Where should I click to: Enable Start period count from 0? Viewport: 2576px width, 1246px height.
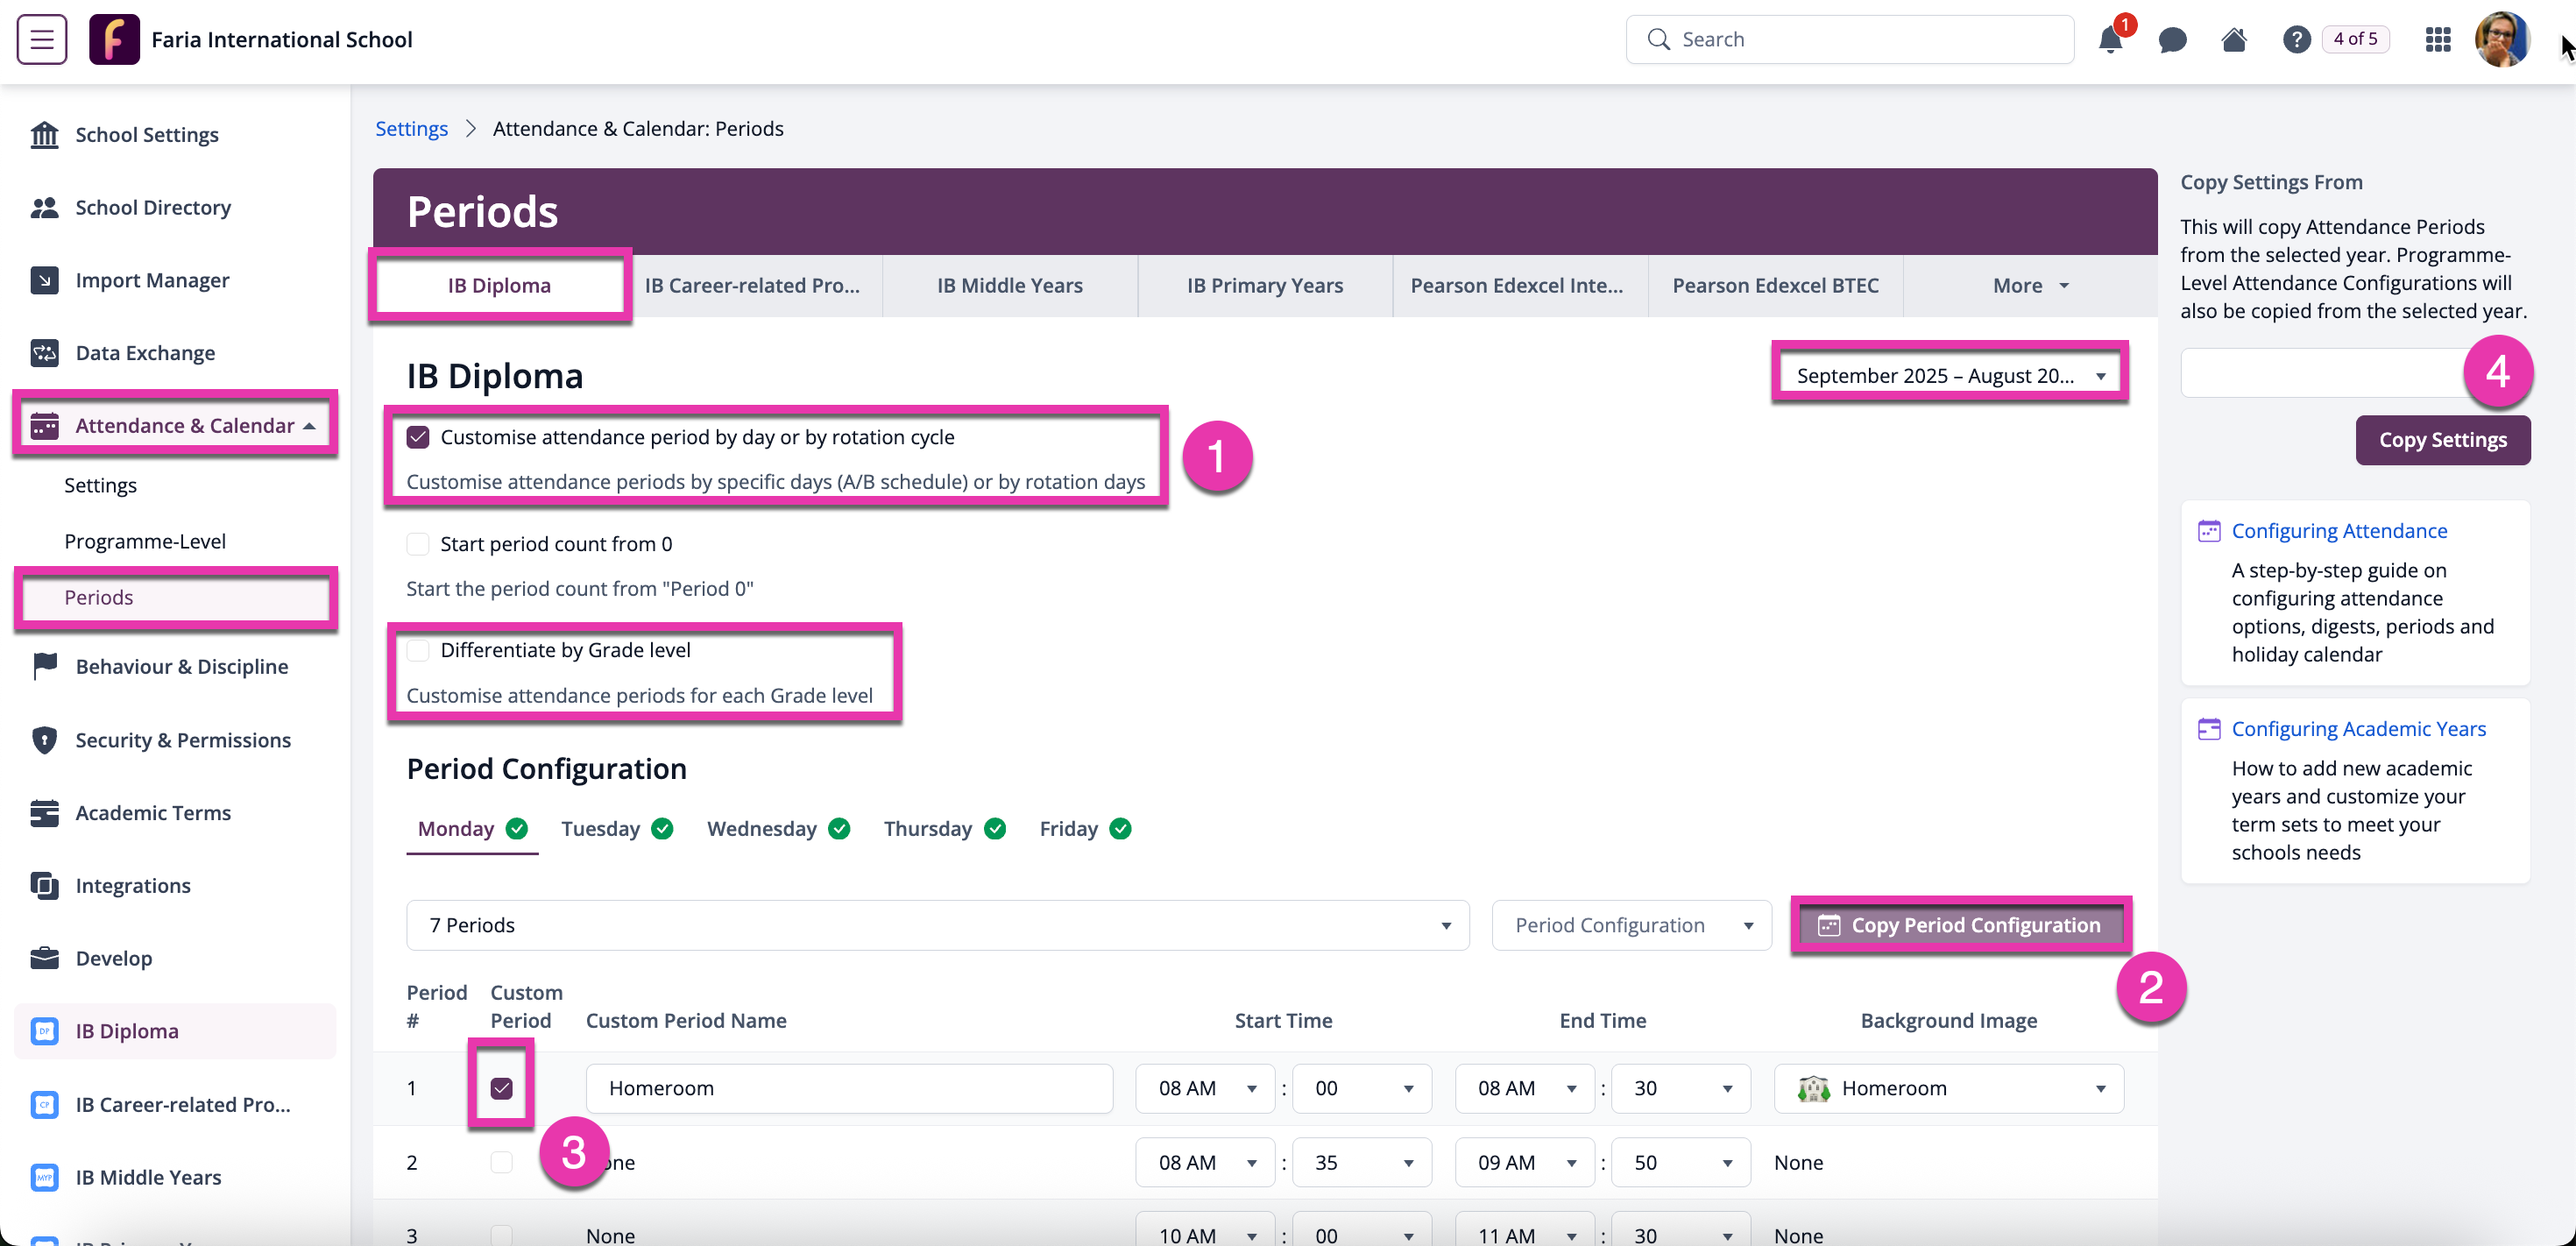[x=418, y=544]
